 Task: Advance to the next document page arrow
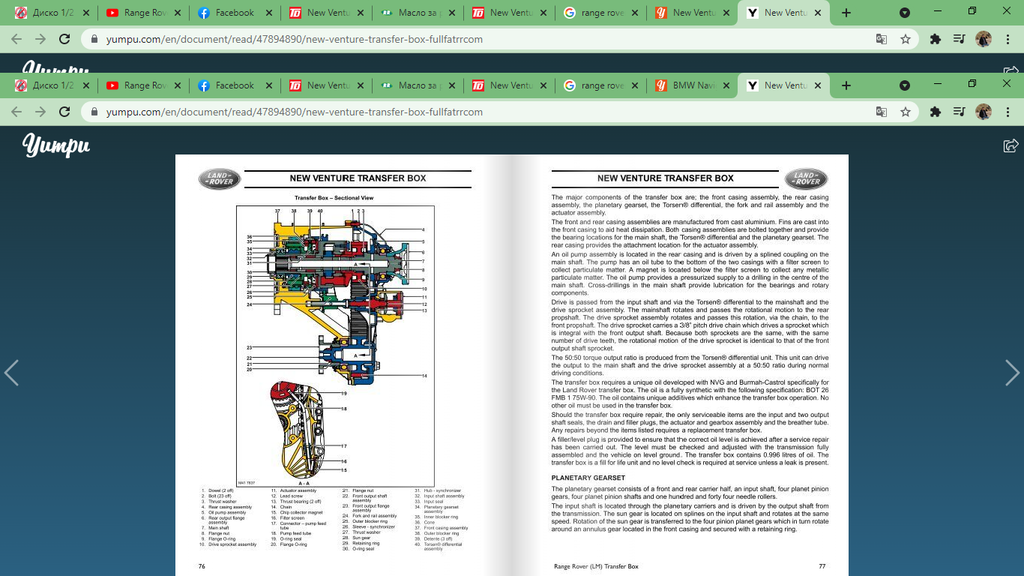pyautogui.click(x=1011, y=373)
